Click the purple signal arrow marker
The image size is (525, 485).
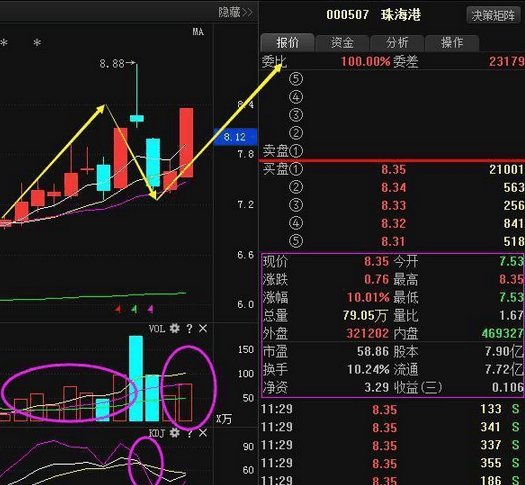pos(150,309)
